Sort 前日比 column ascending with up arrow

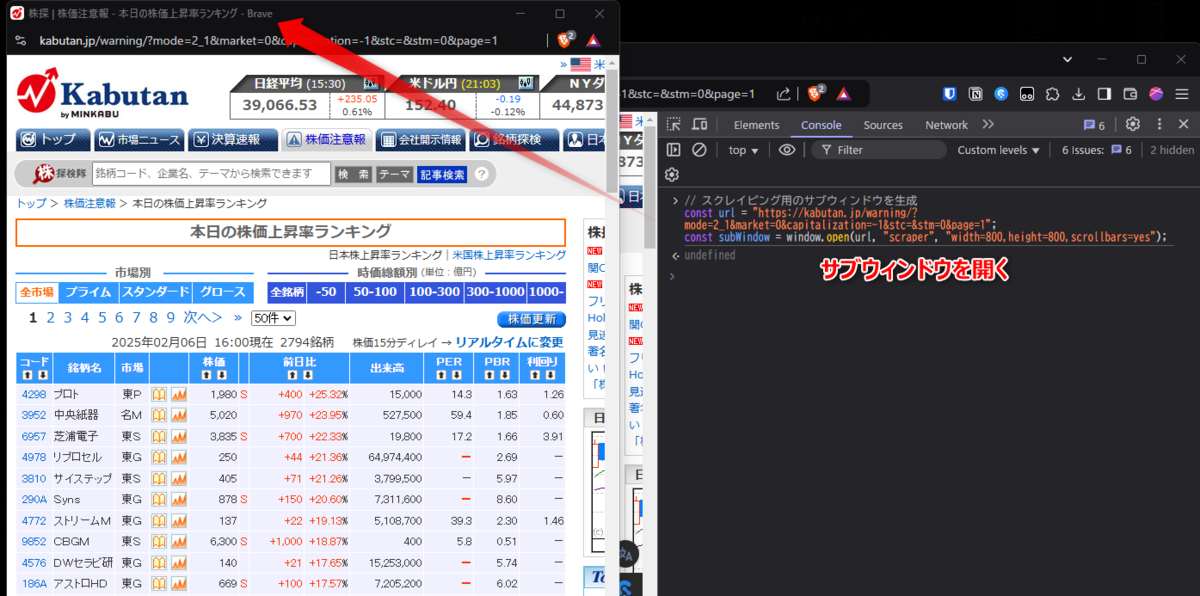tap(291, 375)
